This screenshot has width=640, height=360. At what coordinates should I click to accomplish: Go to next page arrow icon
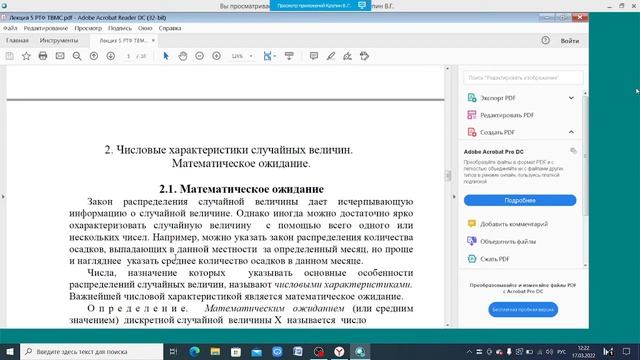click(x=111, y=56)
